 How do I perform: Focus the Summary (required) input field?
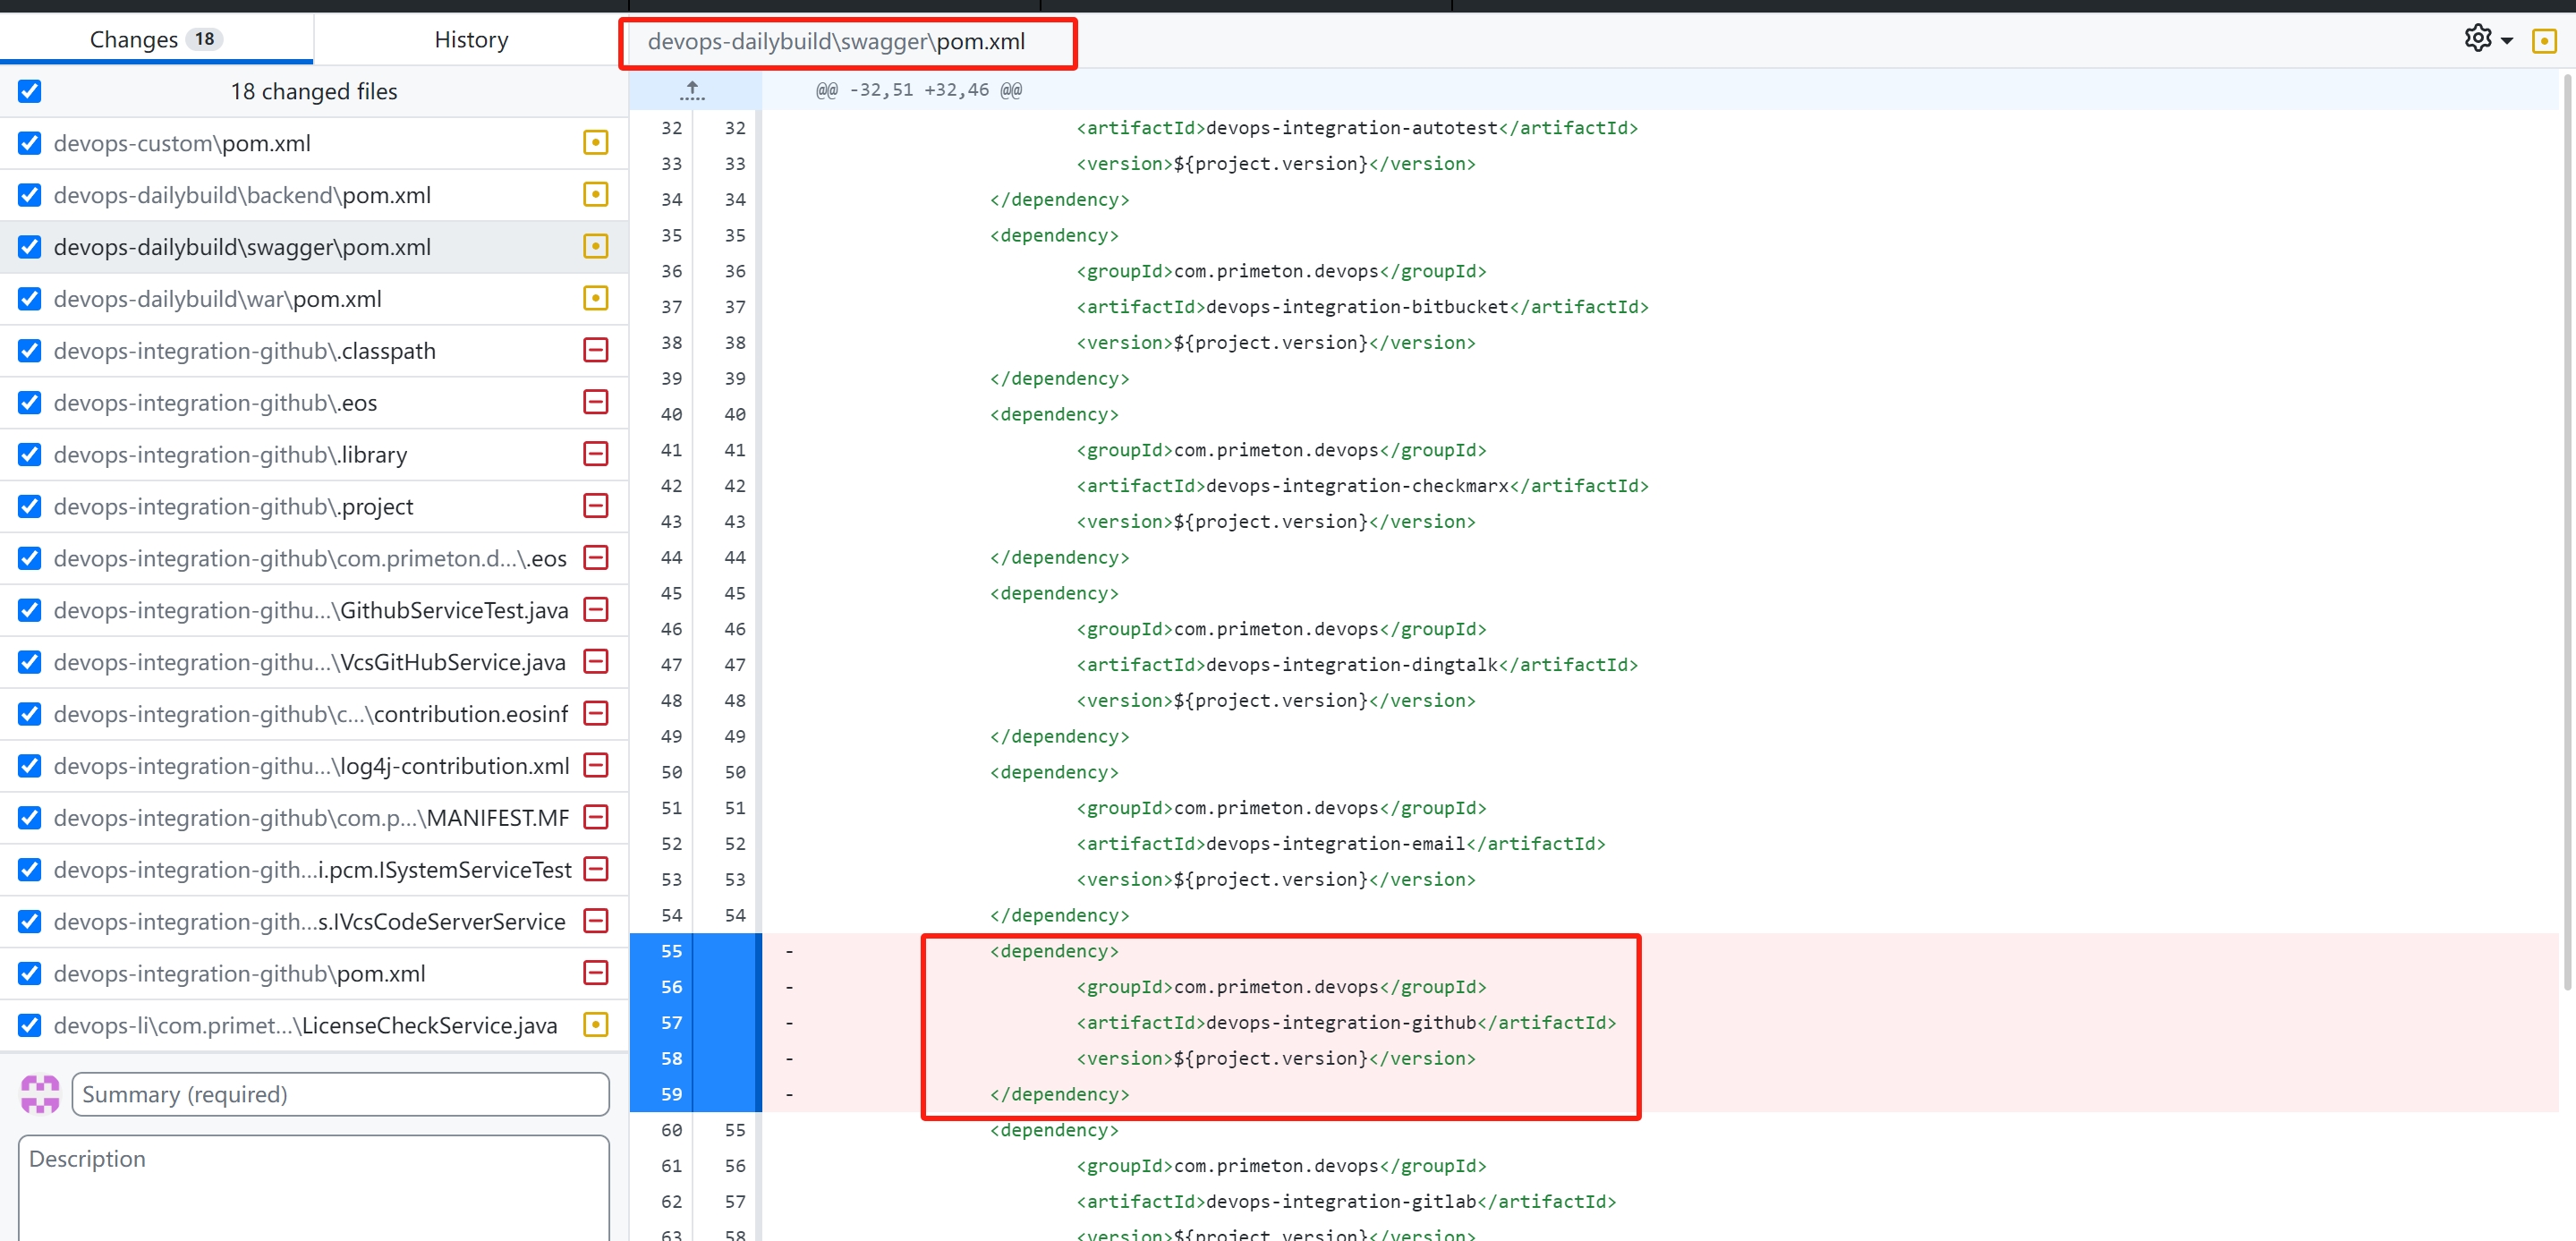pyautogui.click(x=340, y=1094)
